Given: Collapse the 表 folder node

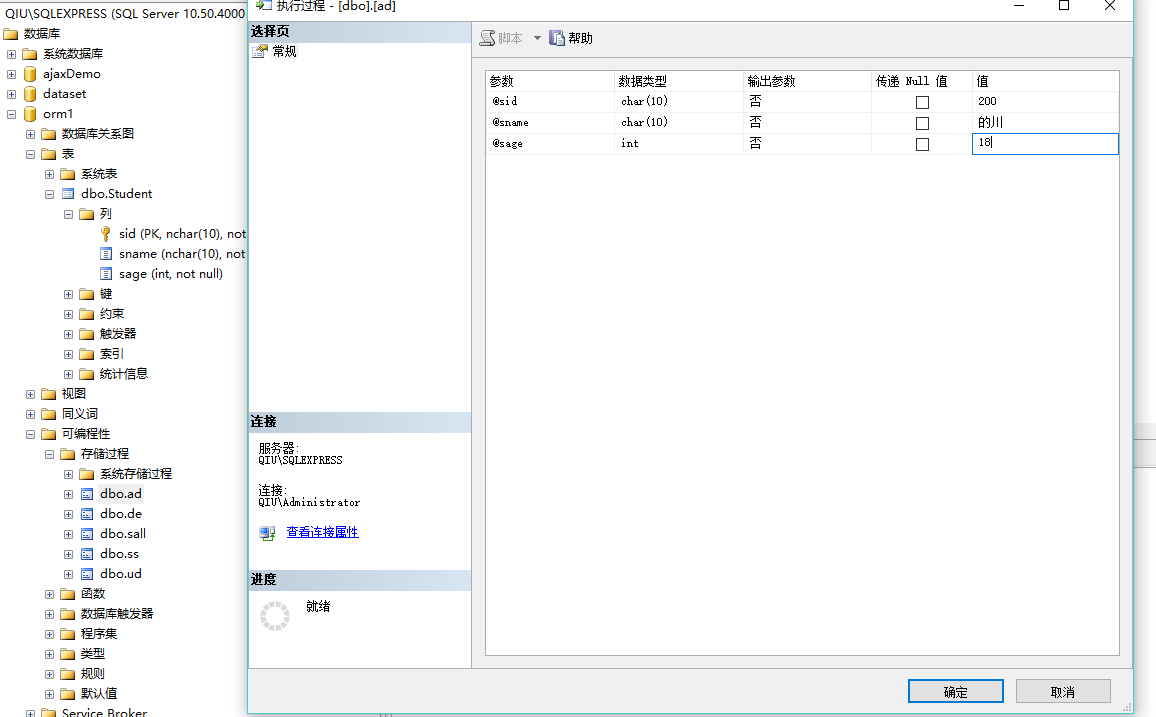Looking at the screenshot, I should point(30,153).
